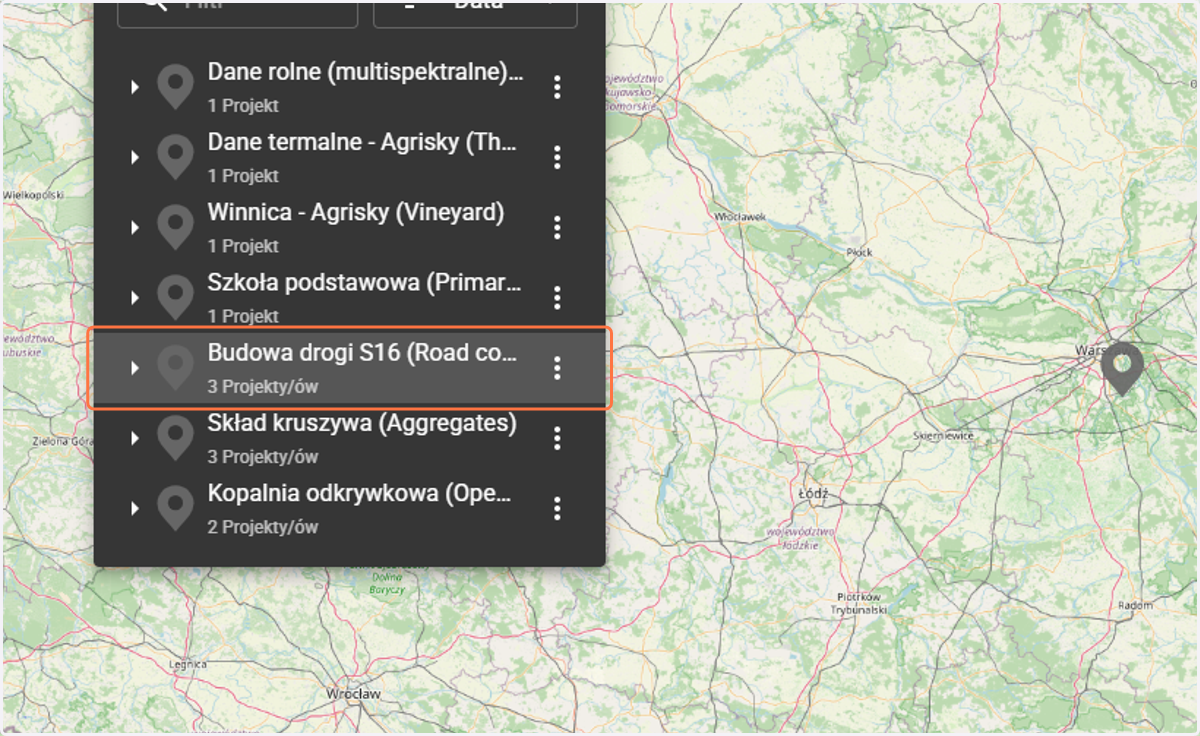Screen dimensions: 1200x736
Task: Open options menu for Szkoła podstawowa
Action: pyautogui.click(x=557, y=297)
